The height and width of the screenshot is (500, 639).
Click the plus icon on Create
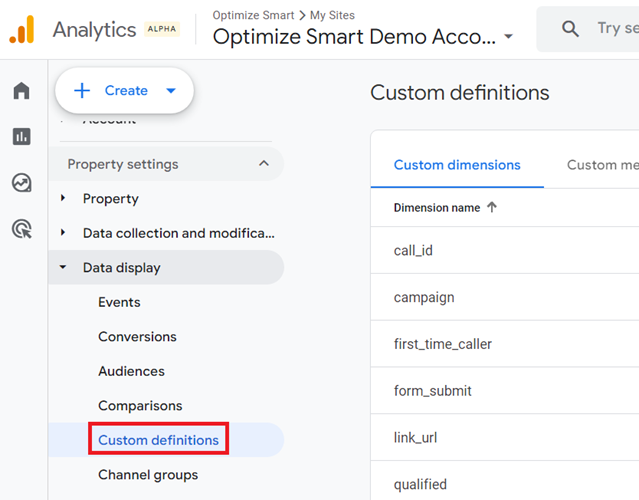(x=82, y=90)
